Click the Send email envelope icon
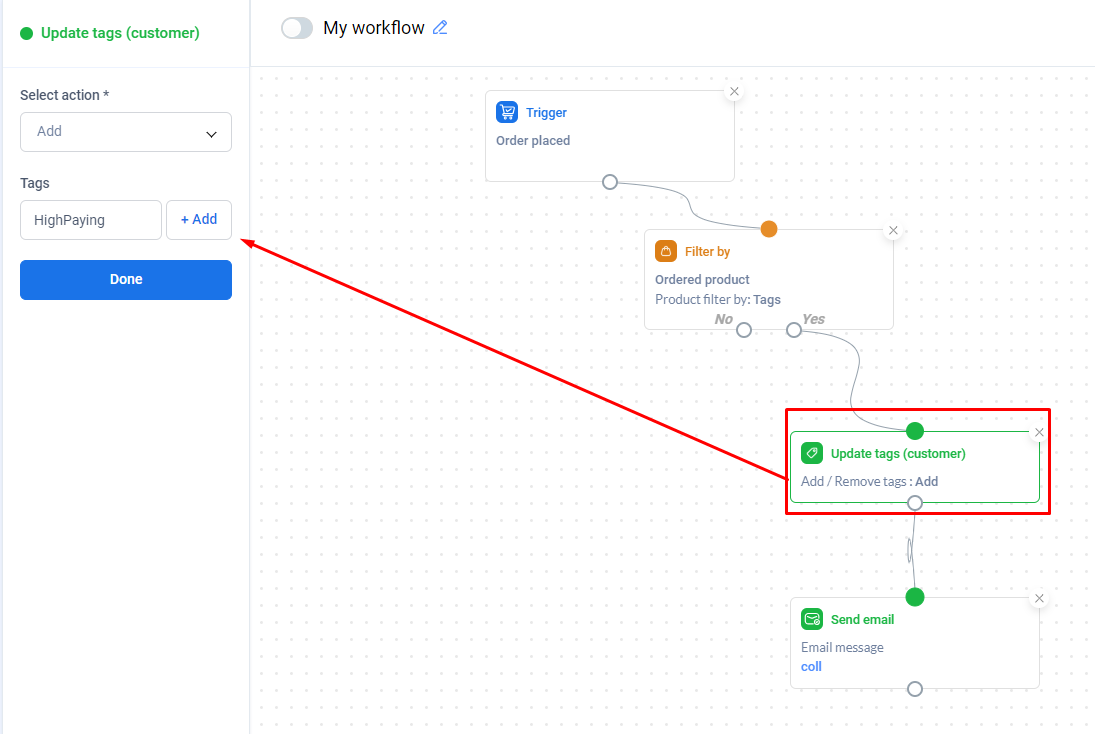1095x734 pixels. [x=811, y=619]
